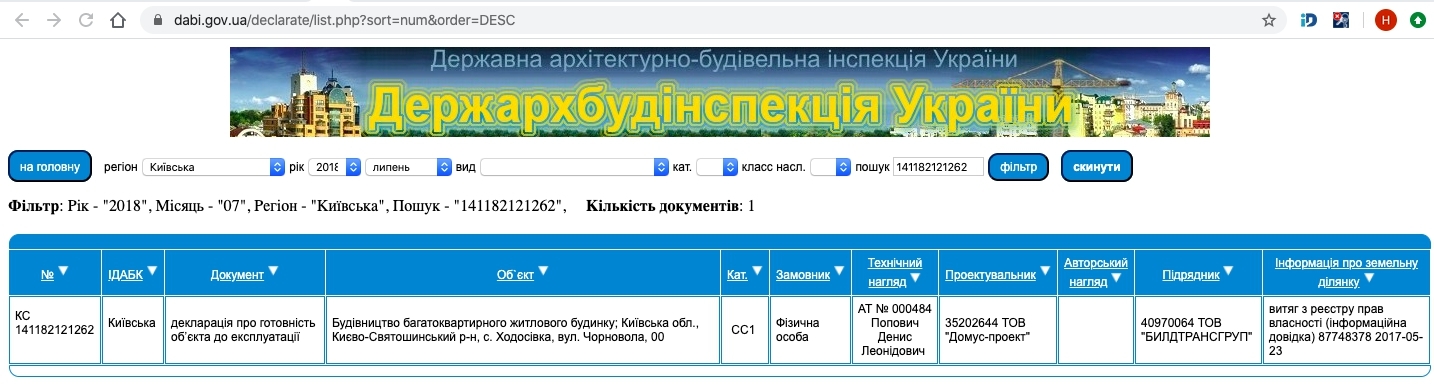Select the Київська cell in the table row
This screenshot has height=392, width=1434.
click(133, 330)
